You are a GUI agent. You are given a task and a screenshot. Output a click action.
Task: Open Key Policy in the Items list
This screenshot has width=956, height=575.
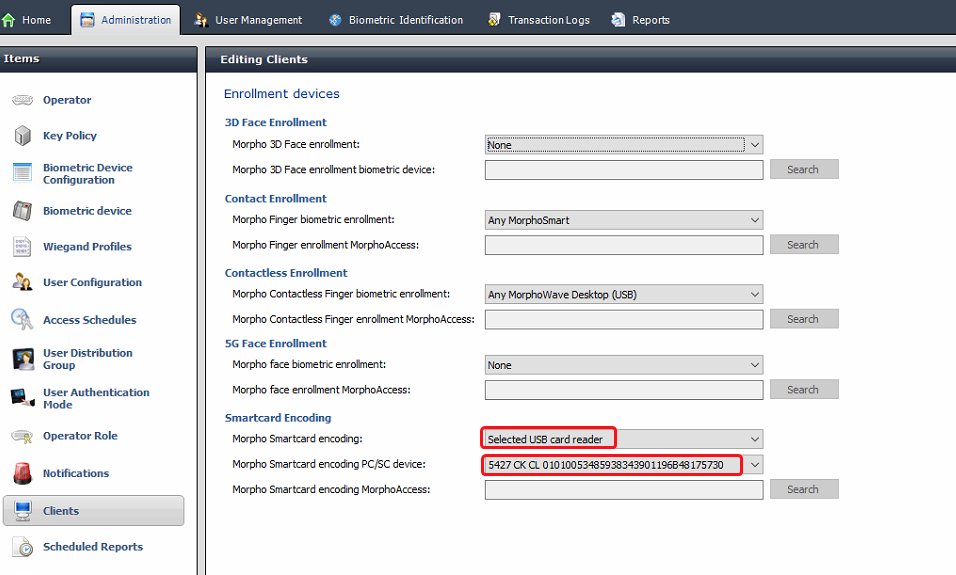[70, 135]
